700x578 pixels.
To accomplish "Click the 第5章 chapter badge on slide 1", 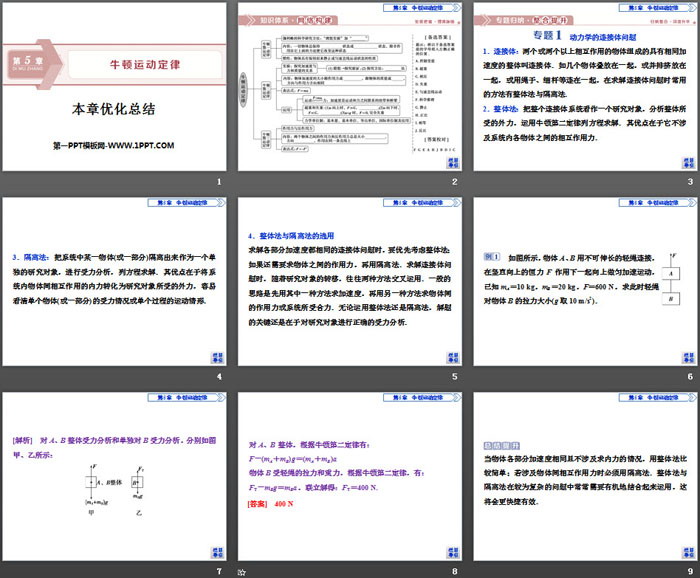I will (27, 62).
